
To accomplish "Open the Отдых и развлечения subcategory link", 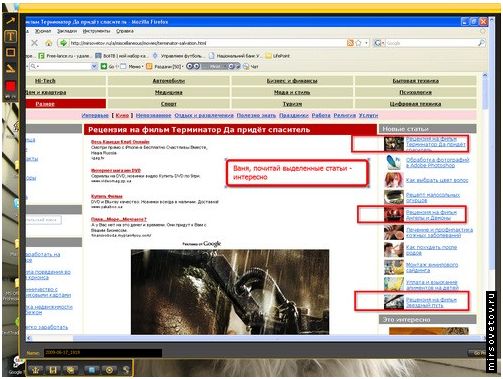I will click(204, 115).
